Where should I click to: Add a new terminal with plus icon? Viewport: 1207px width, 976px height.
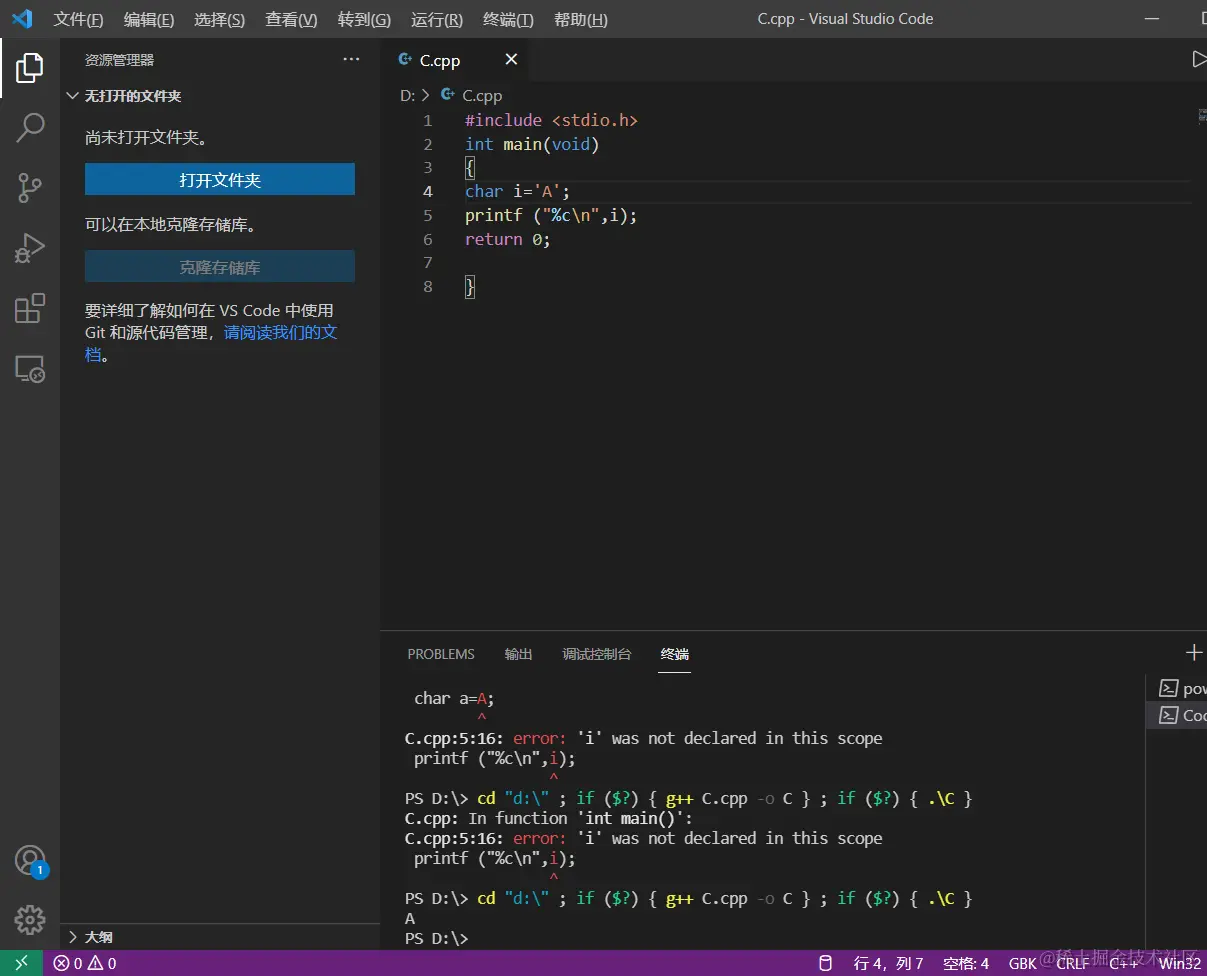[1193, 653]
